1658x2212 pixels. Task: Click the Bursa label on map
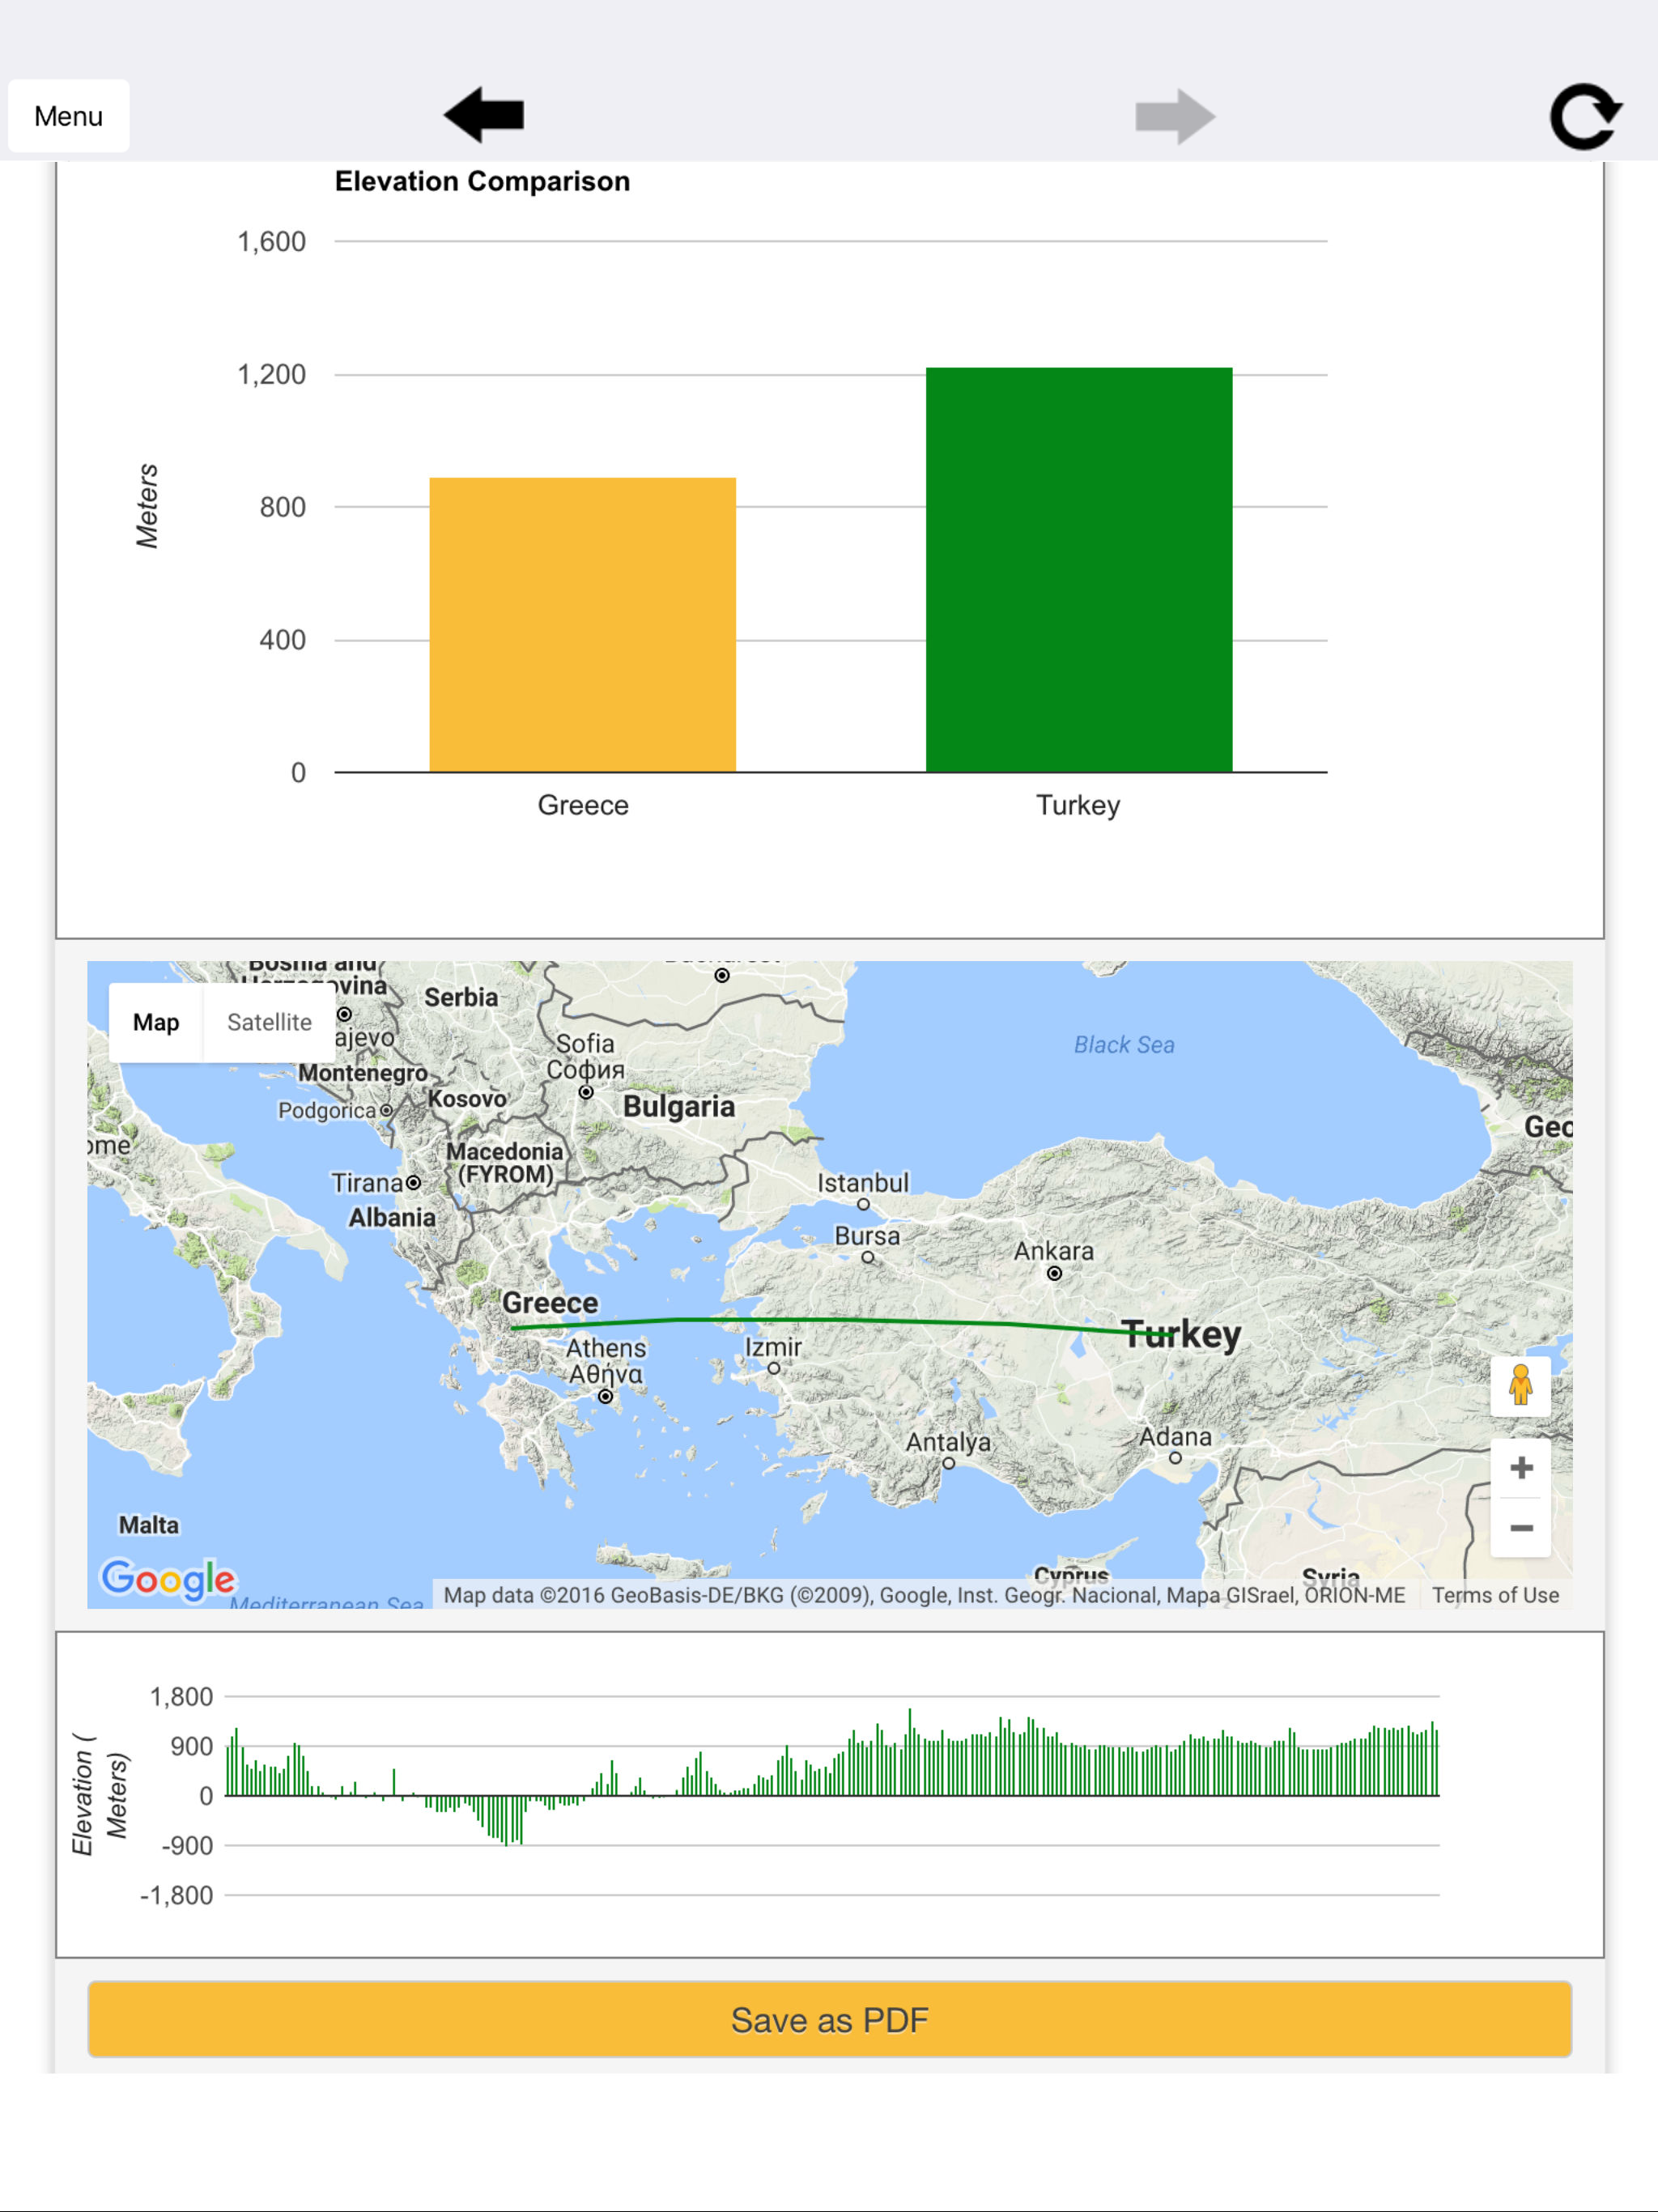click(867, 1236)
